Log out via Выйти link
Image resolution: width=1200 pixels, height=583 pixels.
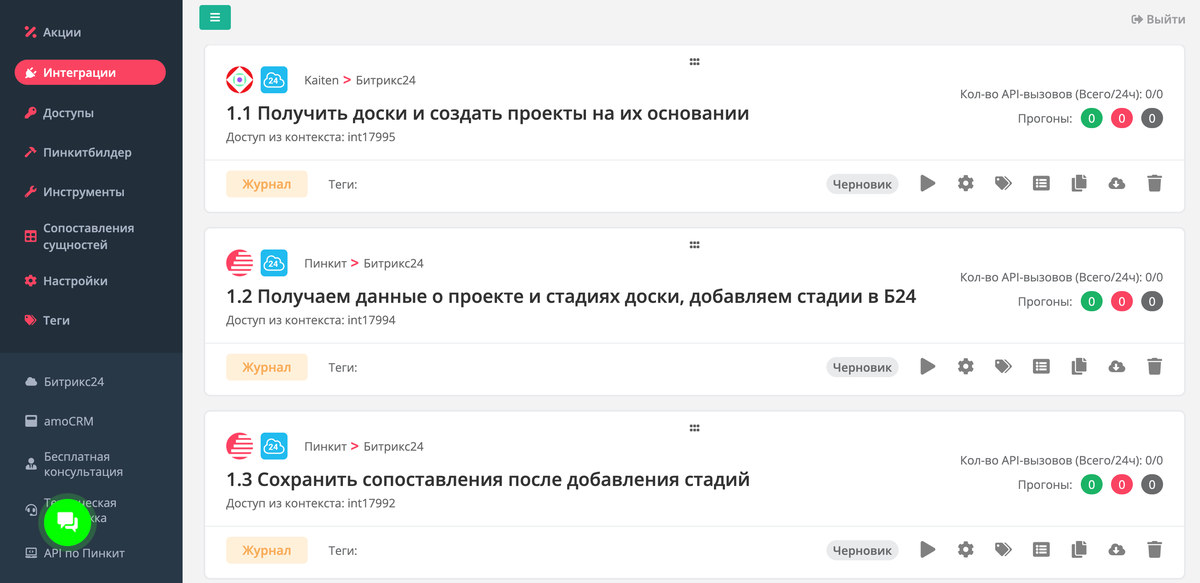[x=1158, y=19]
